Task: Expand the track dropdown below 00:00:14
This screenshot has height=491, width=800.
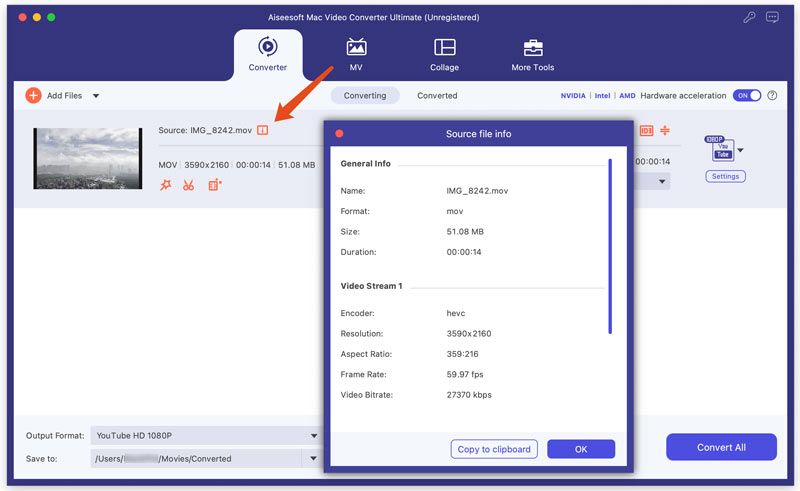Action: [x=662, y=181]
